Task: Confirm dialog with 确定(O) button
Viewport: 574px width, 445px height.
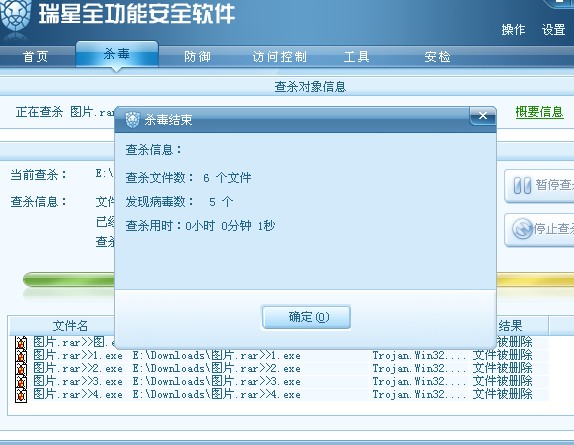Action: (x=306, y=317)
